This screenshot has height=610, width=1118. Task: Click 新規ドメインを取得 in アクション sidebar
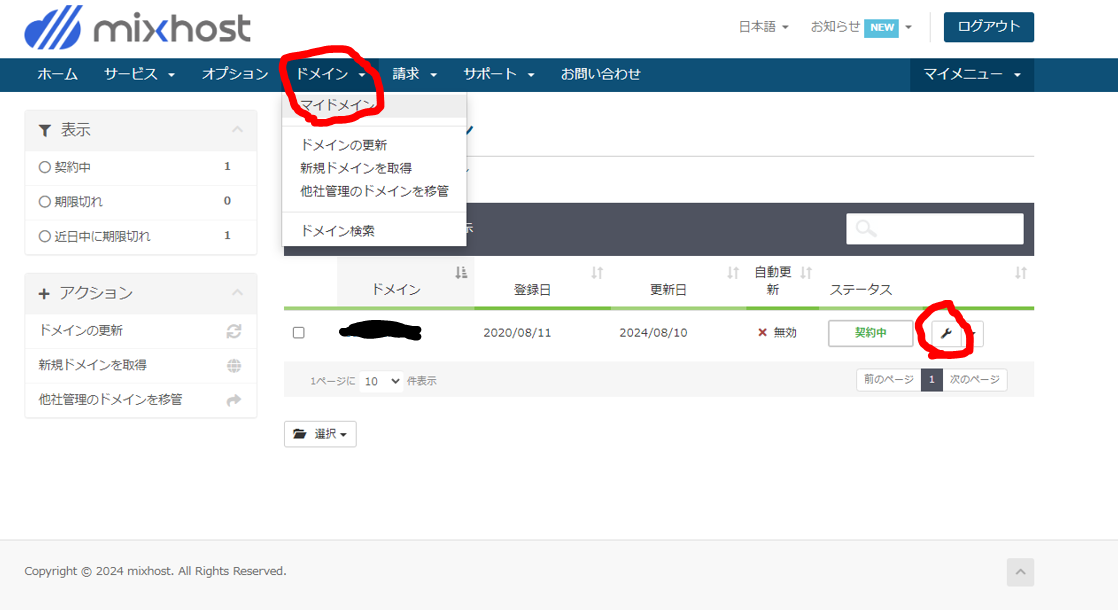point(140,366)
